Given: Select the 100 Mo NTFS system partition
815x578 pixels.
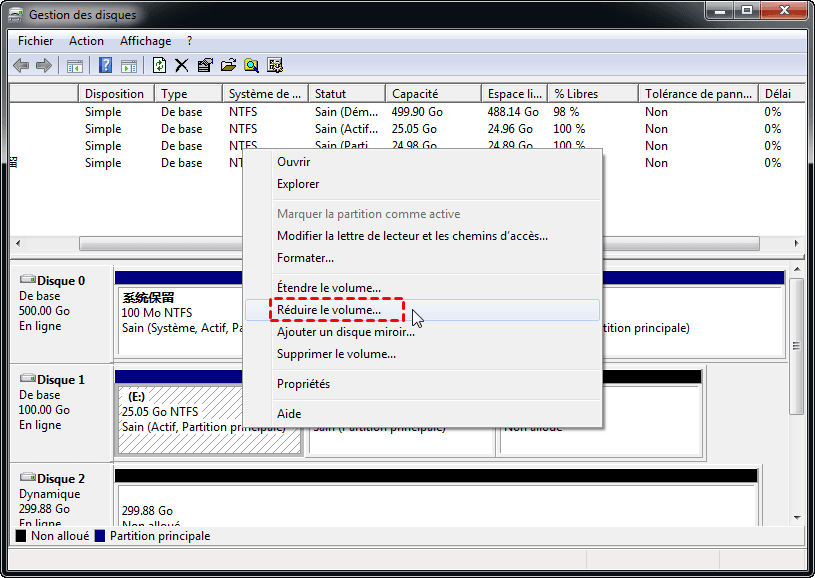Looking at the screenshot, I should [180, 320].
